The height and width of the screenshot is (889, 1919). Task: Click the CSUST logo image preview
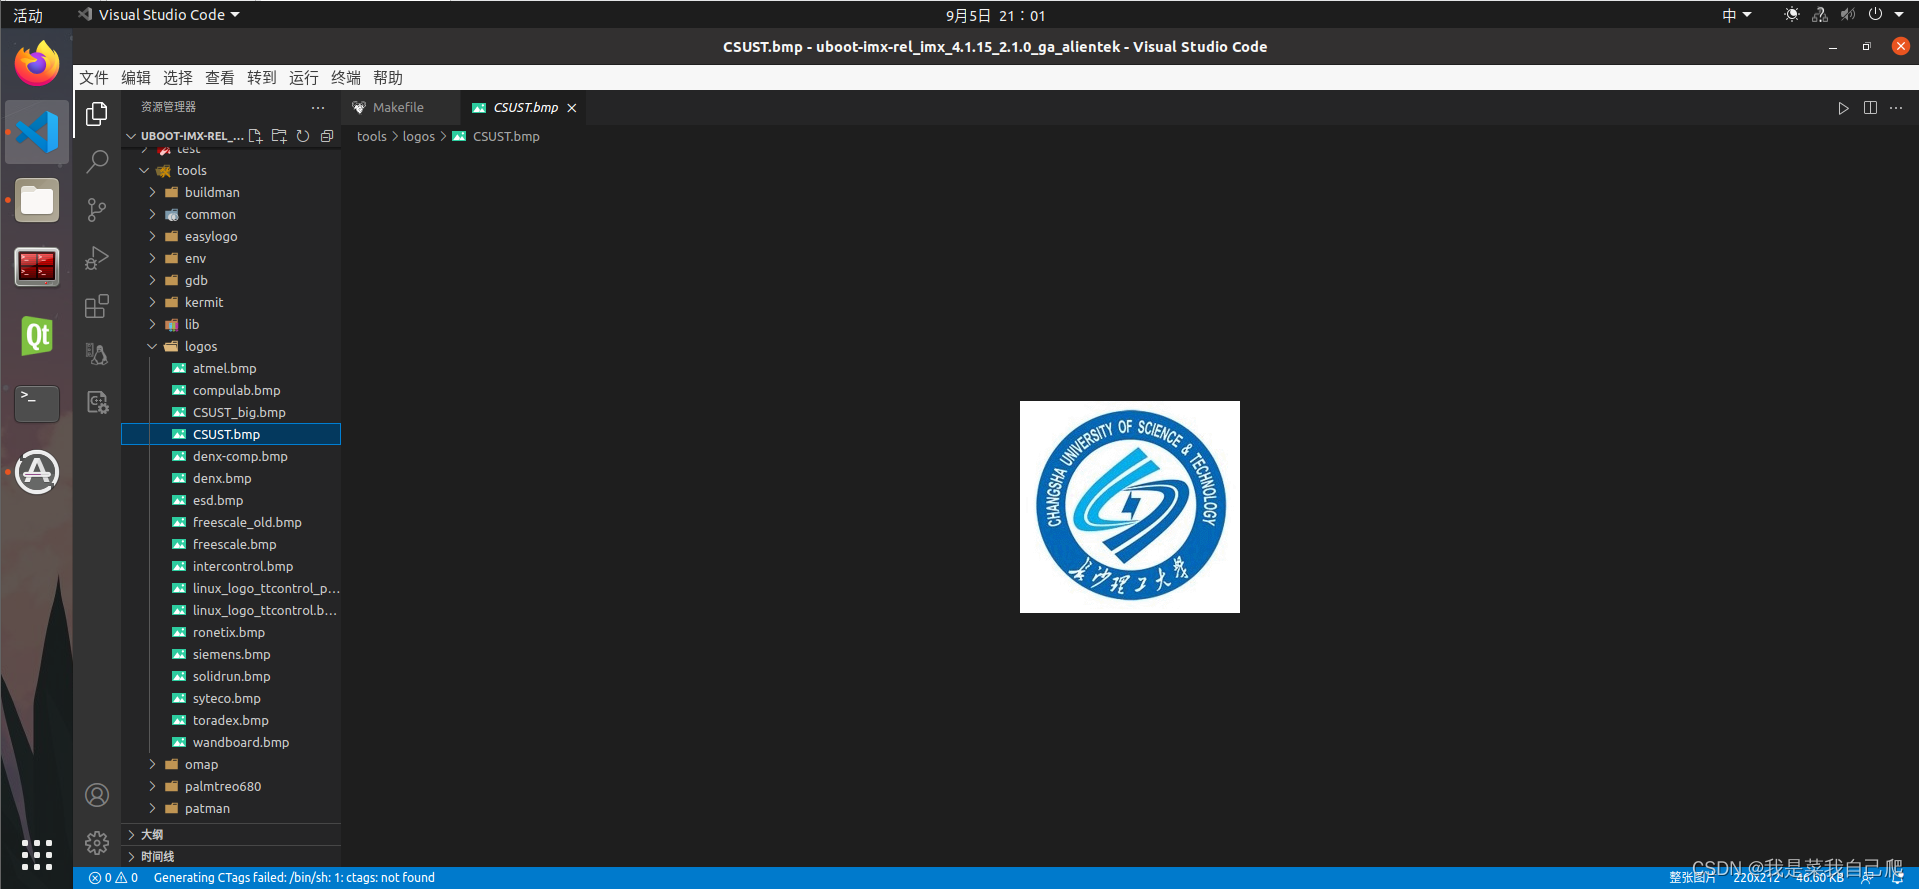[x=1130, y=507]
